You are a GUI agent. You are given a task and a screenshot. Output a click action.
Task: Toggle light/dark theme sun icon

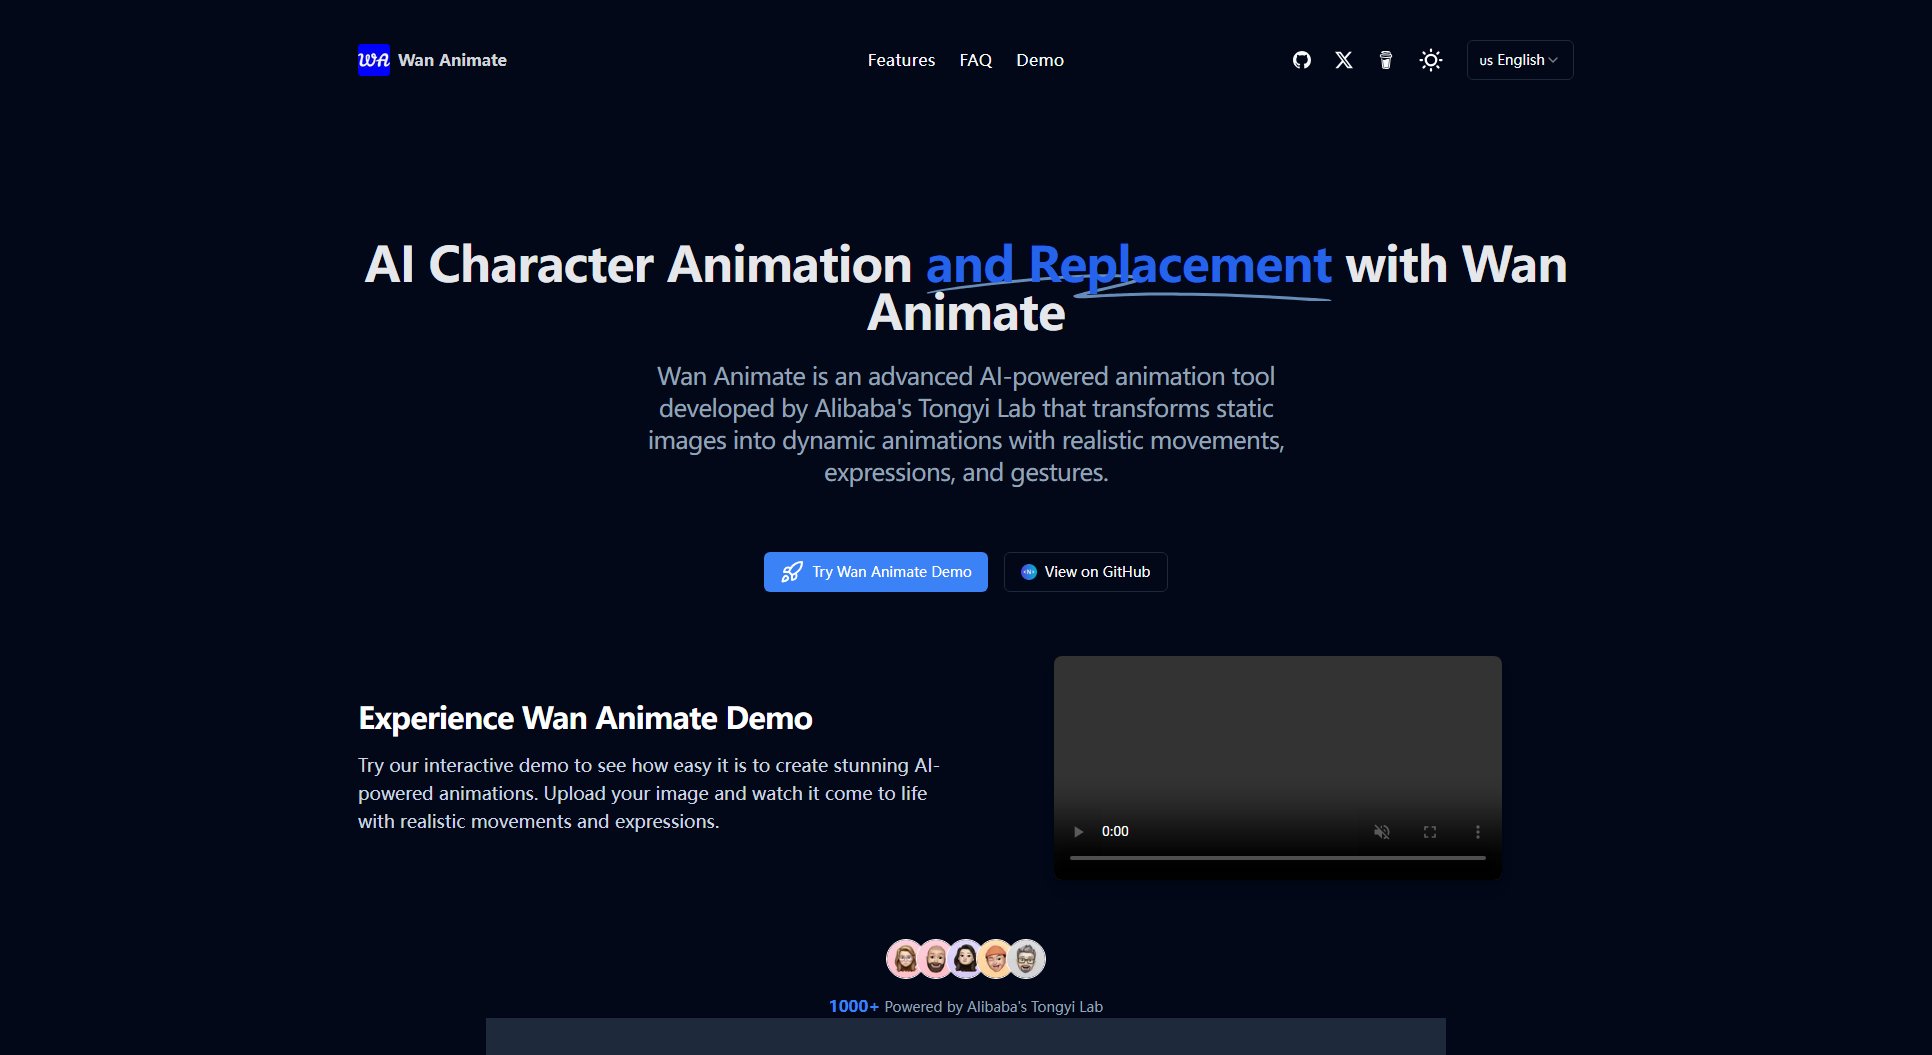click(1431, 60)
